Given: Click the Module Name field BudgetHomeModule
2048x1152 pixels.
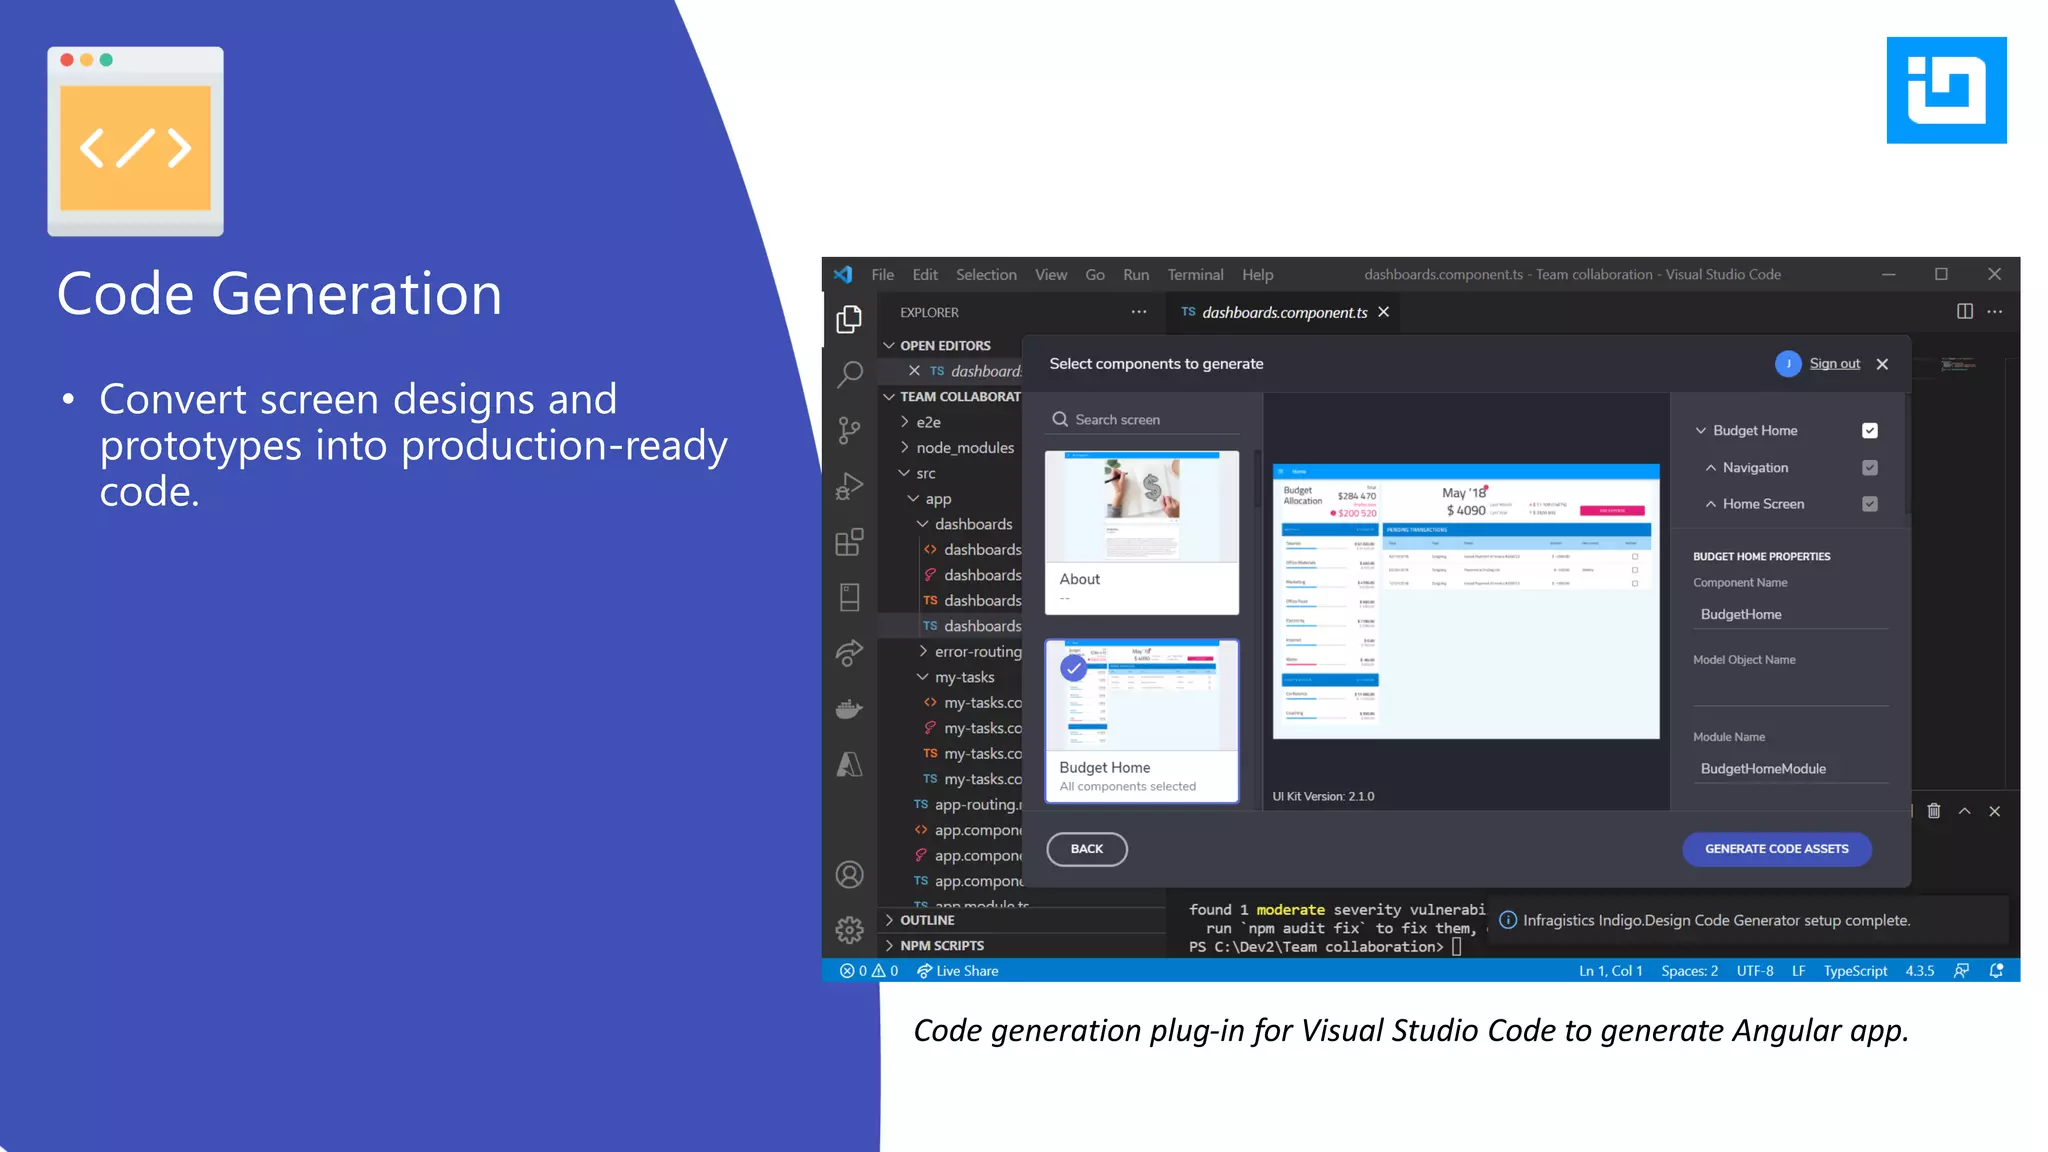Looking at the screenshot, I should [1791, 769].
